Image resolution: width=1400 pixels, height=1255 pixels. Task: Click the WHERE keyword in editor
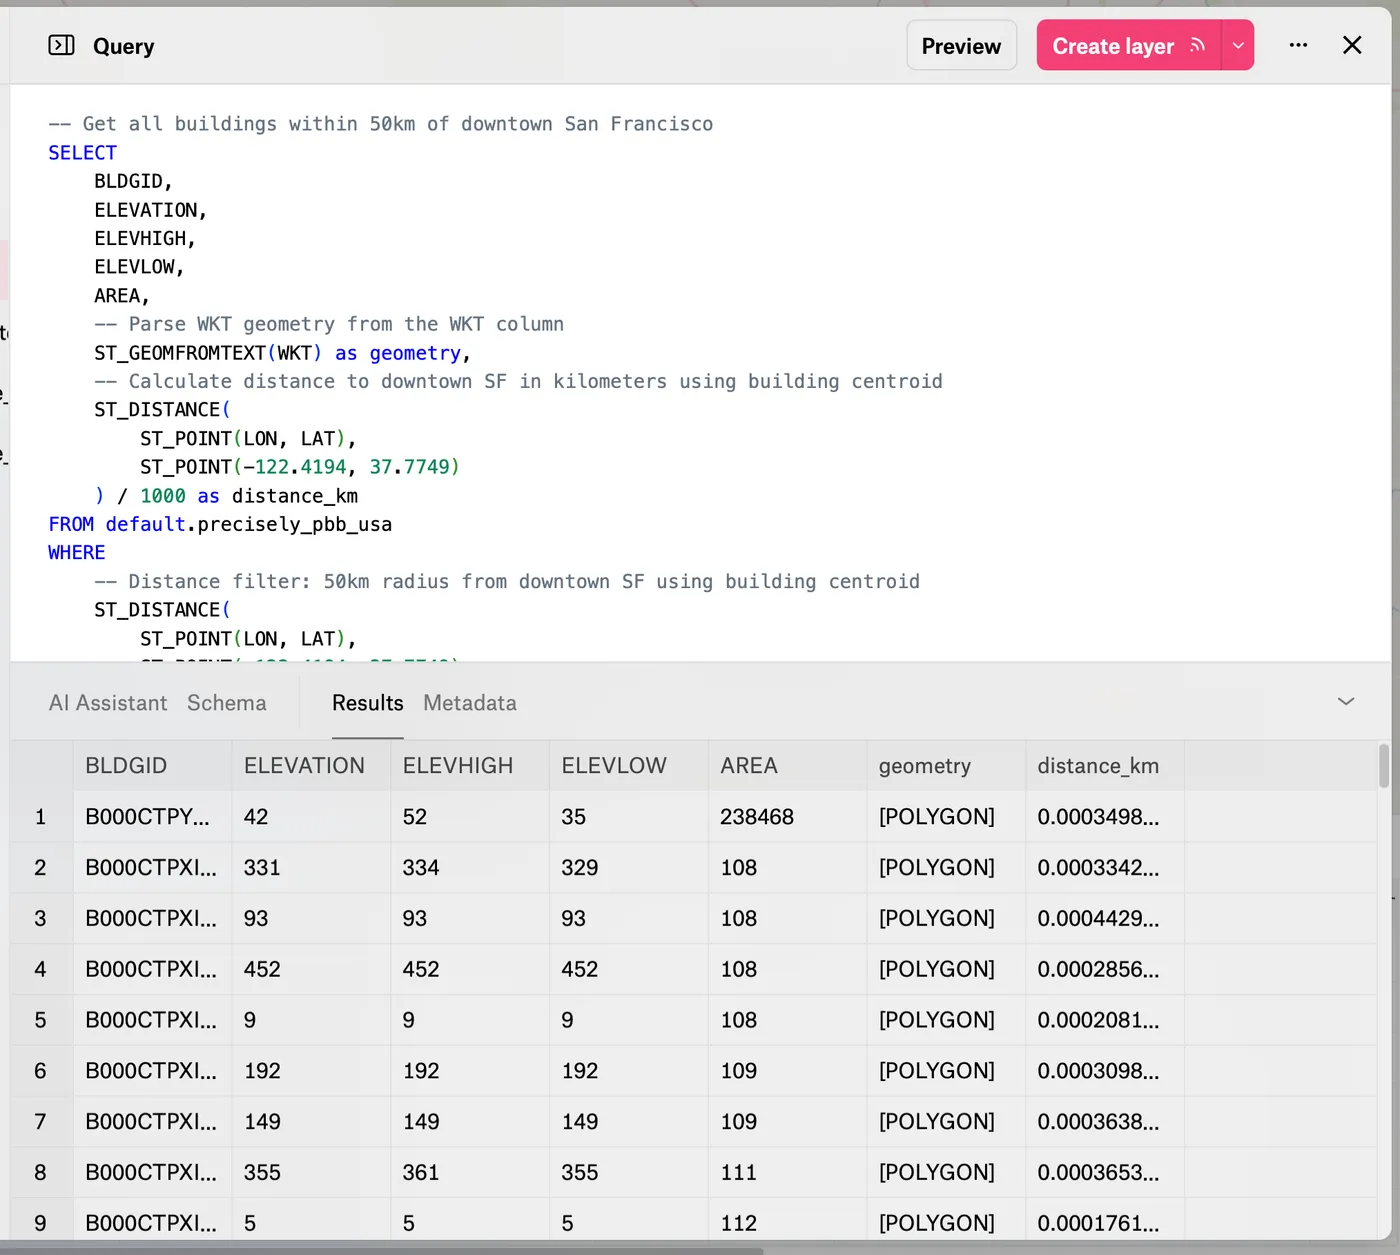pos(76,552)
